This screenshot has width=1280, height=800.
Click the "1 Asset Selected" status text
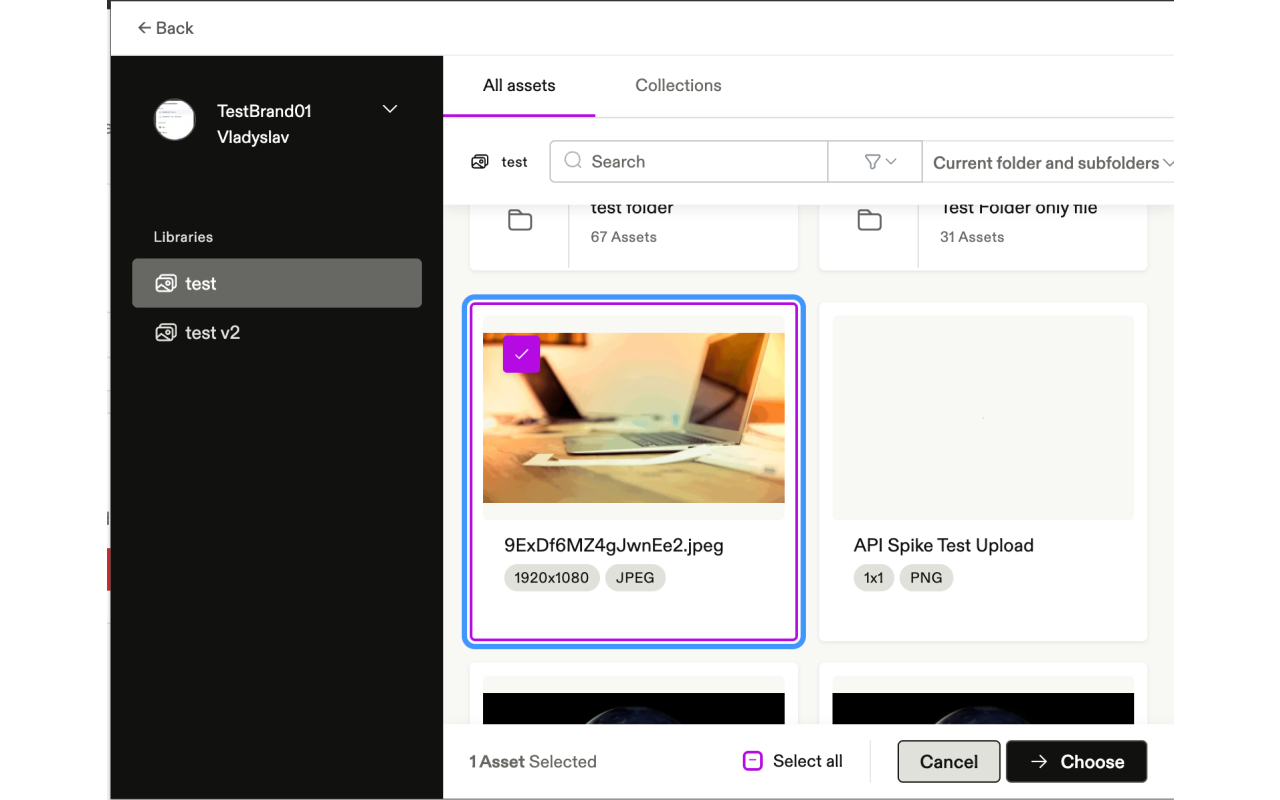[533, 762]
